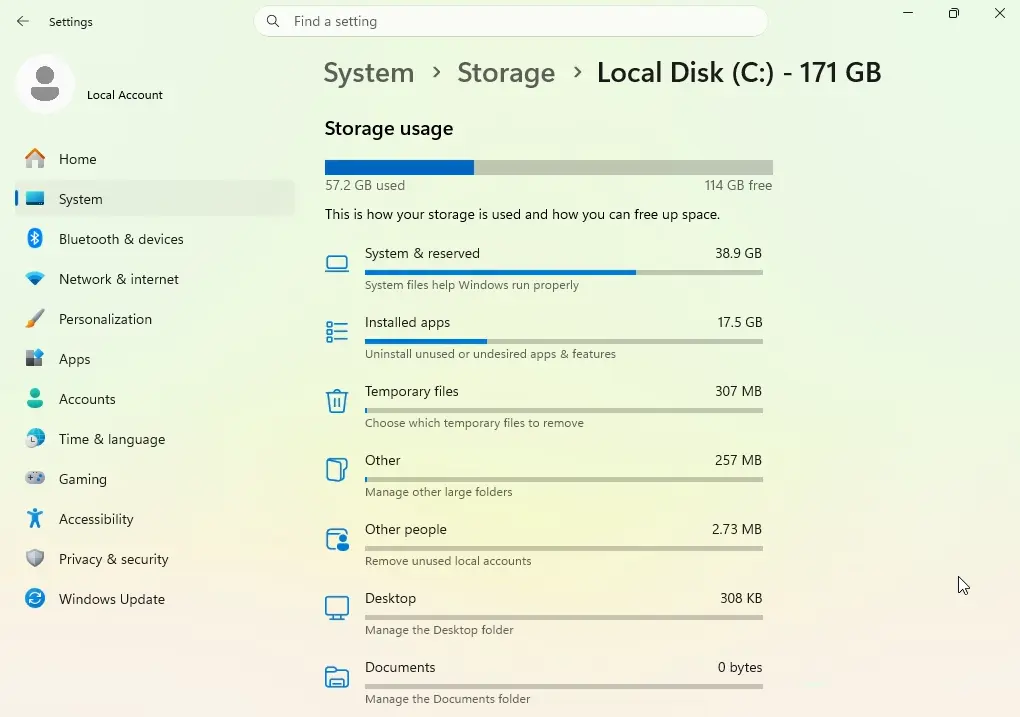This screenshot has height=717, width=1020.
Task: Open Privacy & security settings
Action: [155, 559]
